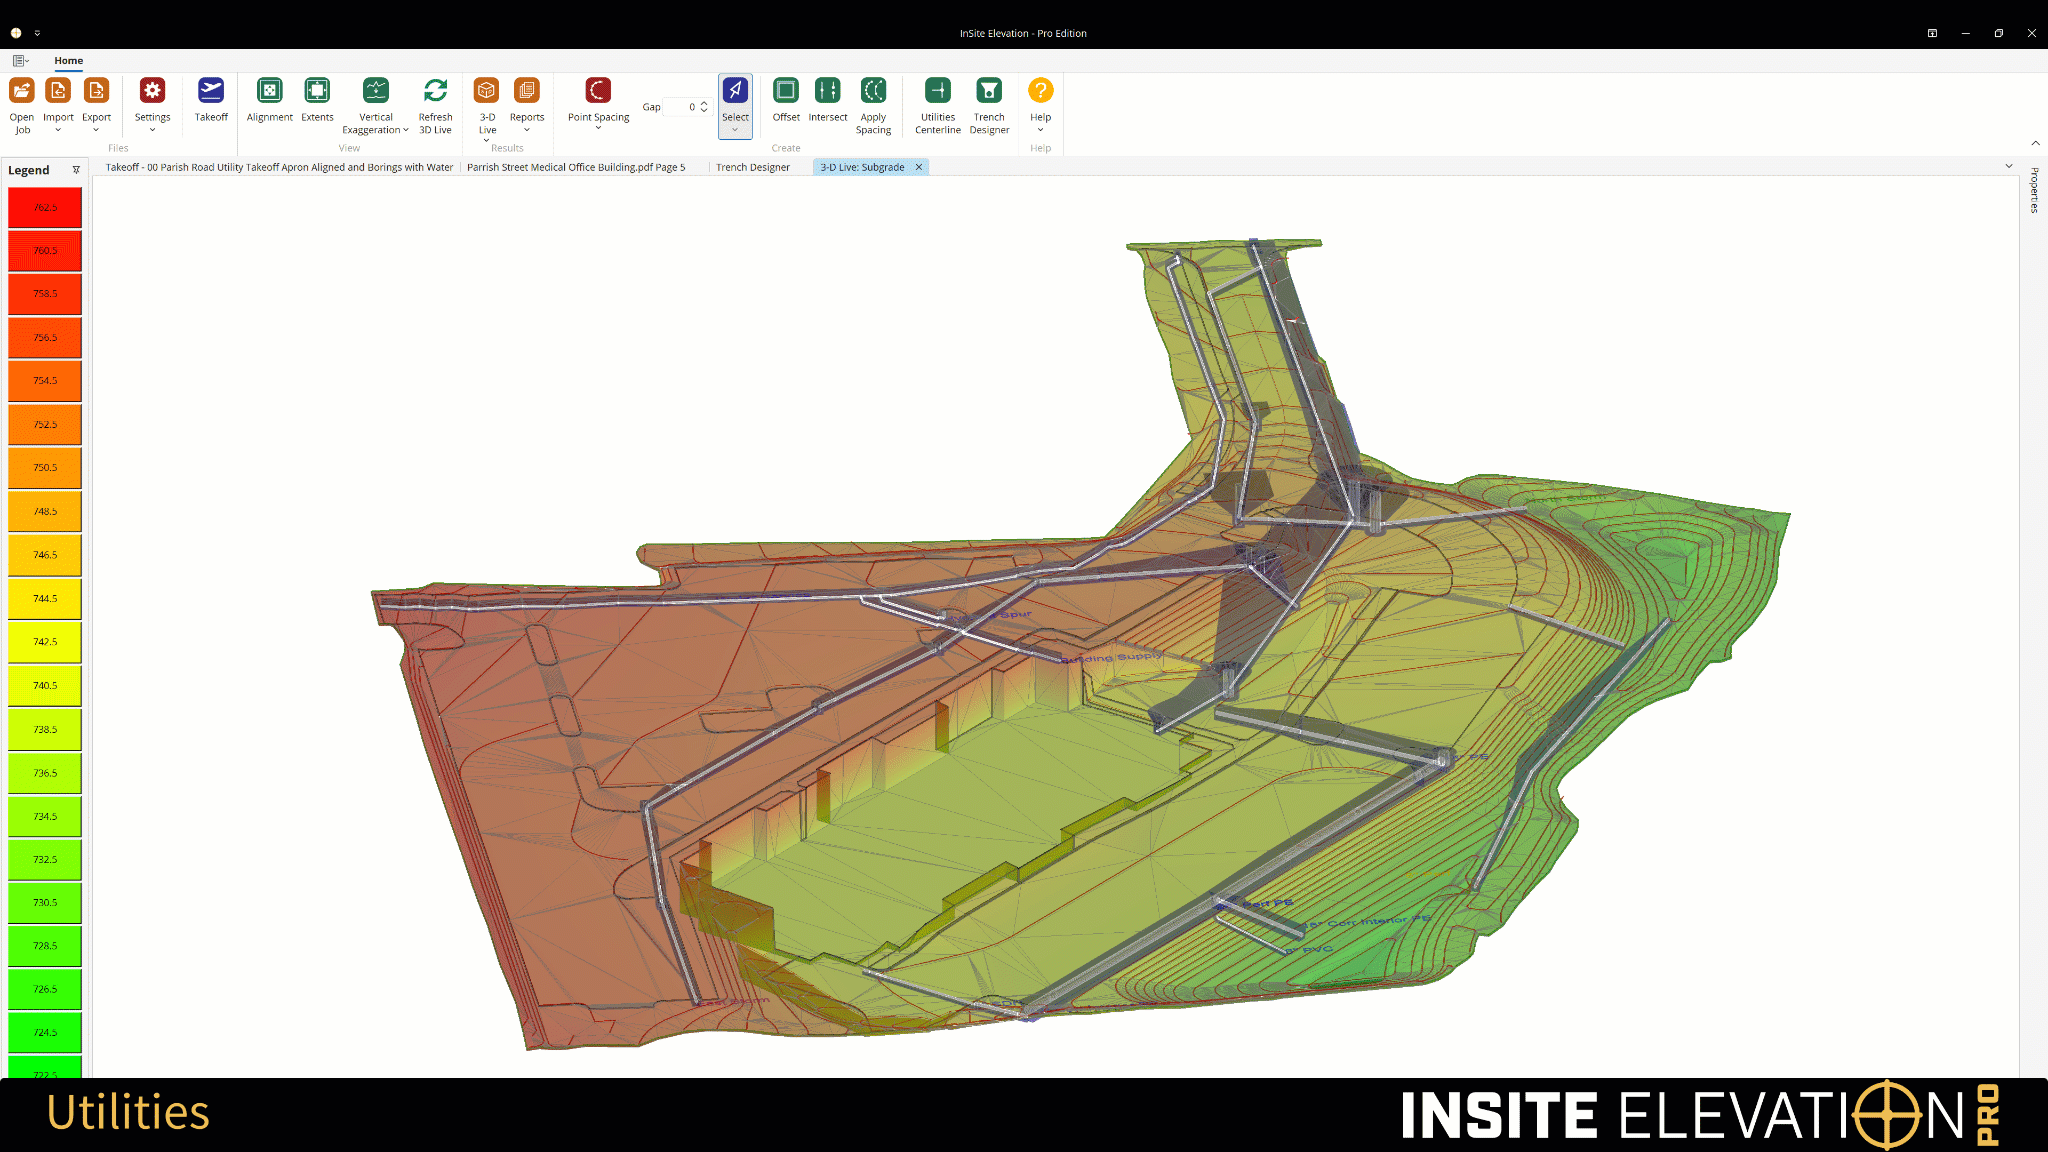Click the Open Job icon
The height and width of the screenshot is (1152, 2048).
click(22, 91)
